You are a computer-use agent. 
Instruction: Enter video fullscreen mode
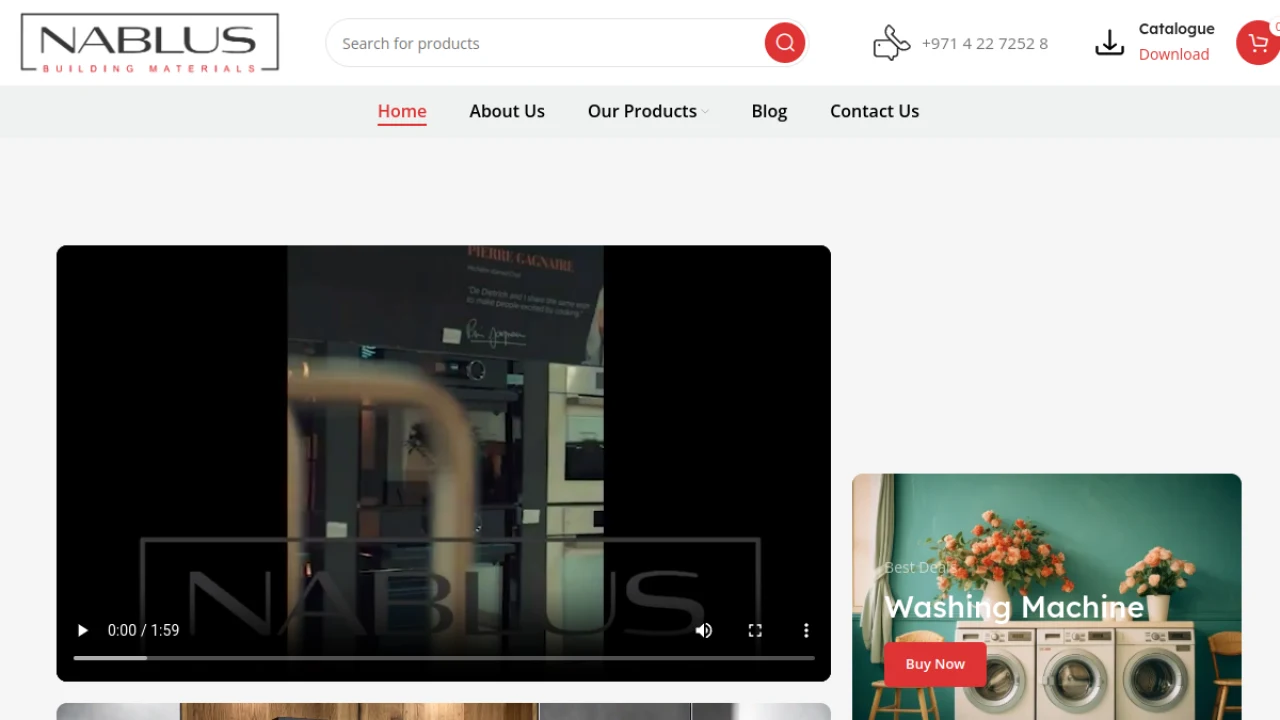coord(755,630)
